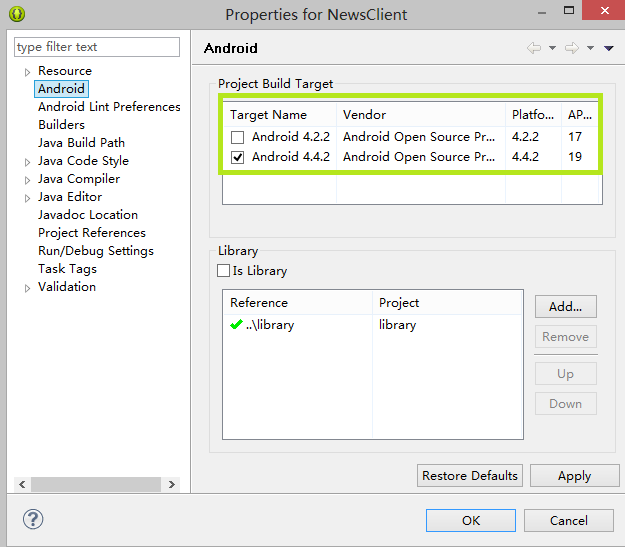Image resolution: width=625 pixels, height=547 pixels.
Task: Click the Eclipse icon in title bar
Action: (17, 14)
